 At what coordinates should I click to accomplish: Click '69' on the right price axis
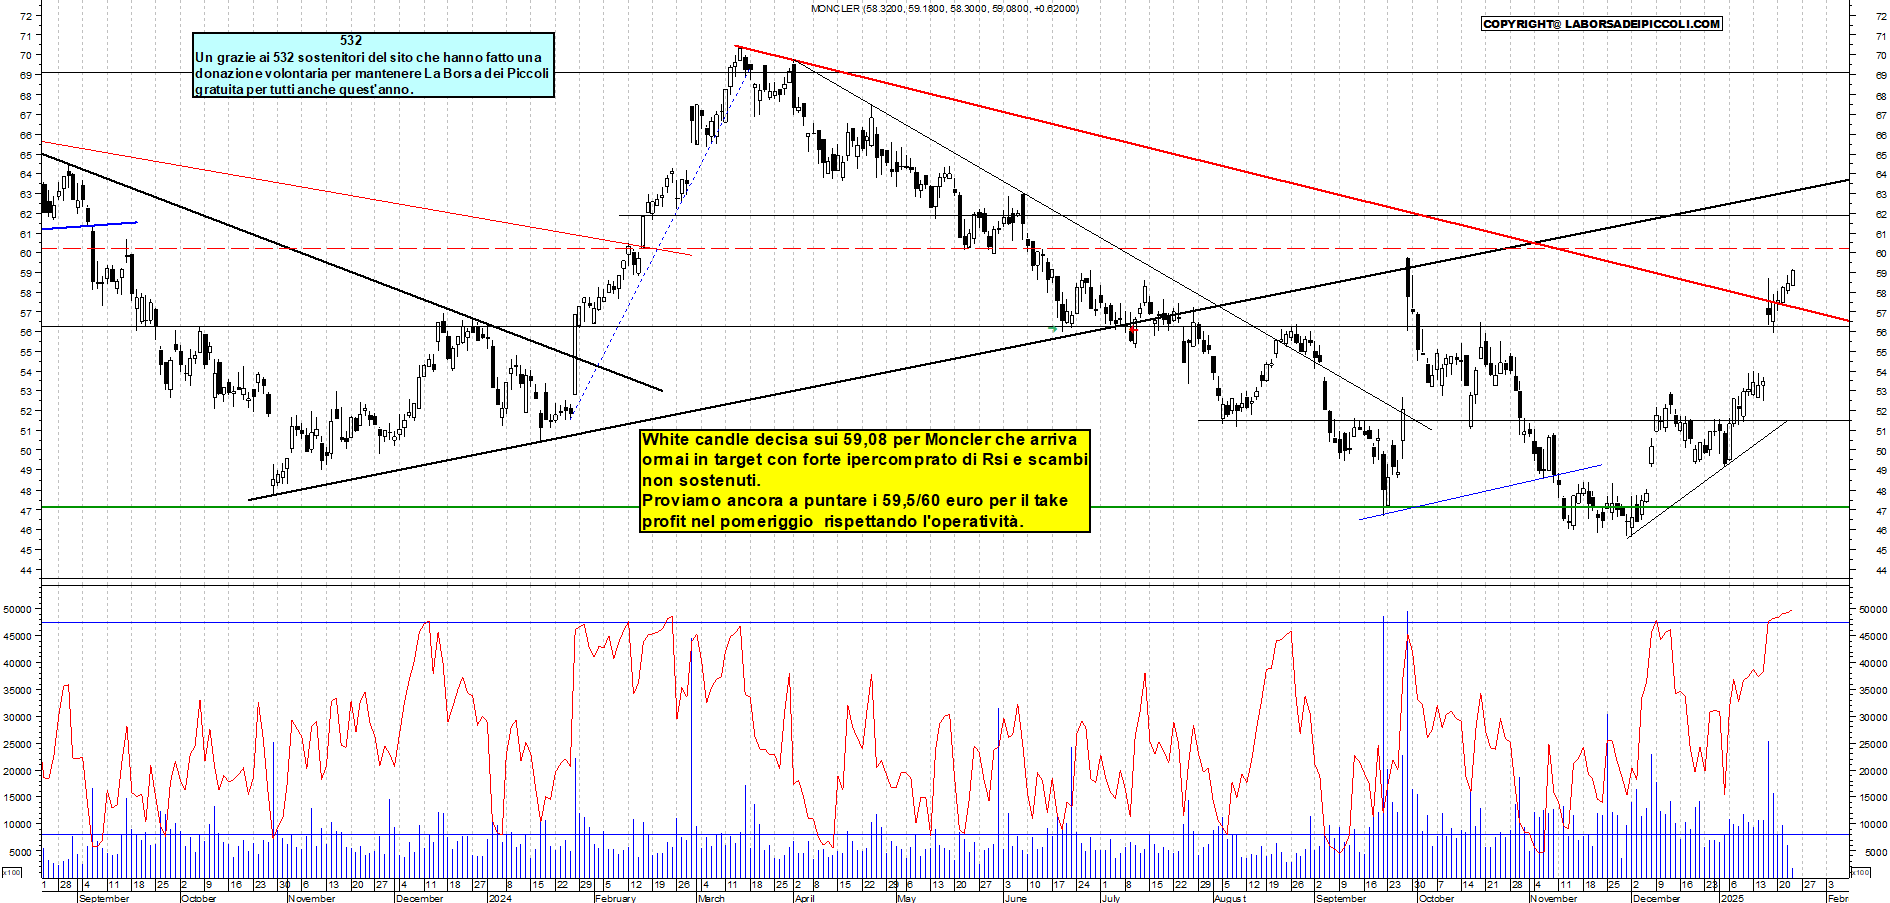(x=1881, y=75)
